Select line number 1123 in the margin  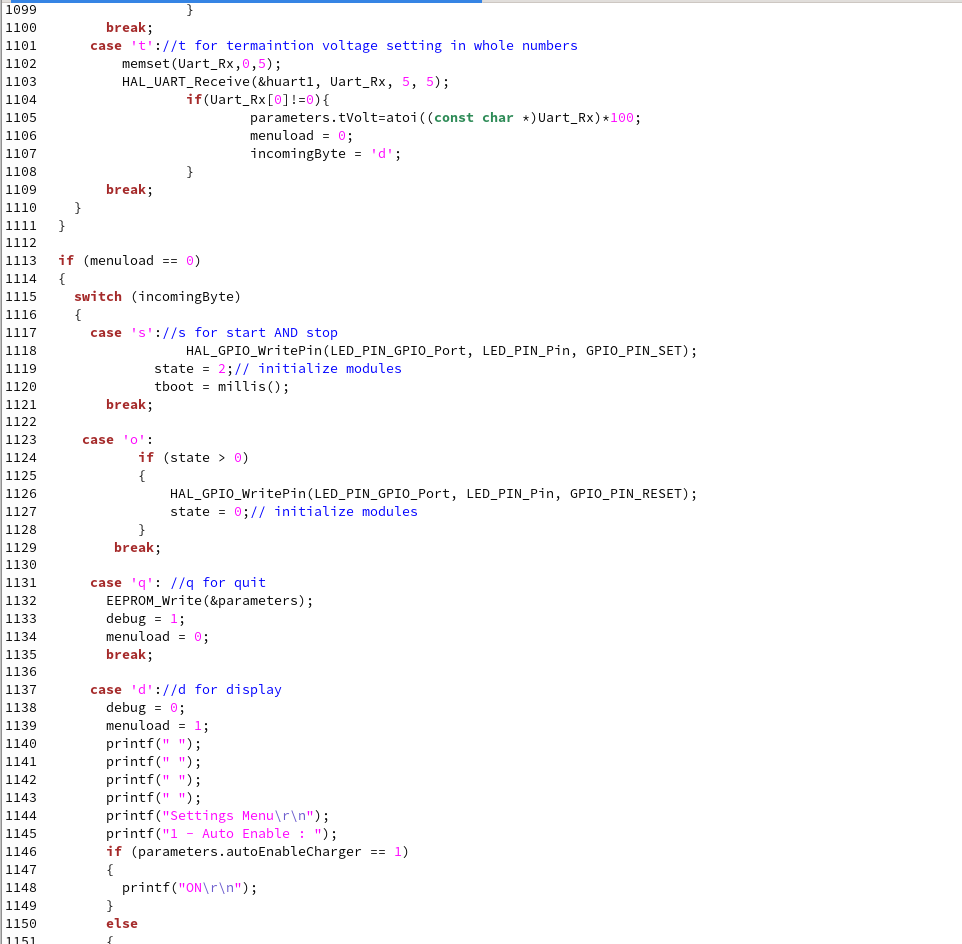point(21,440)
